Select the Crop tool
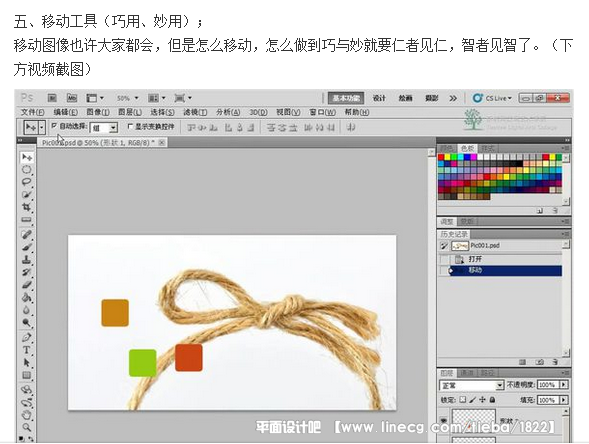Viewport: 589px width, 444px height. (27, 207)
